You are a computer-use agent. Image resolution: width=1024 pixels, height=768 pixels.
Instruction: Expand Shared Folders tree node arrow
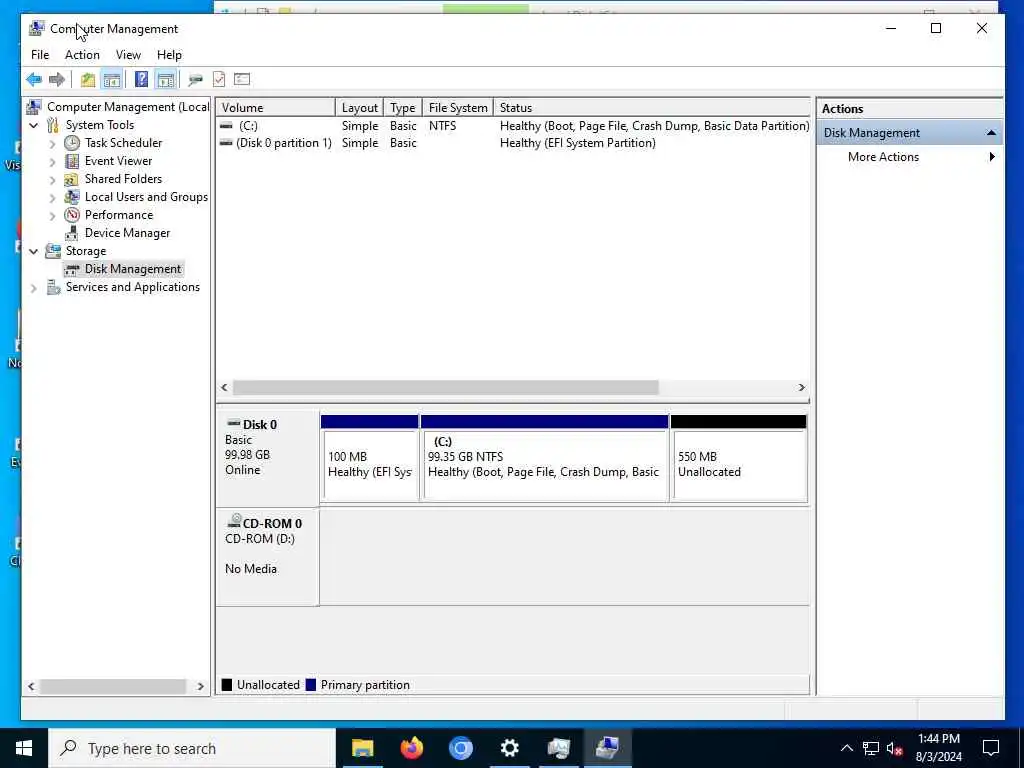click(53, 180)
